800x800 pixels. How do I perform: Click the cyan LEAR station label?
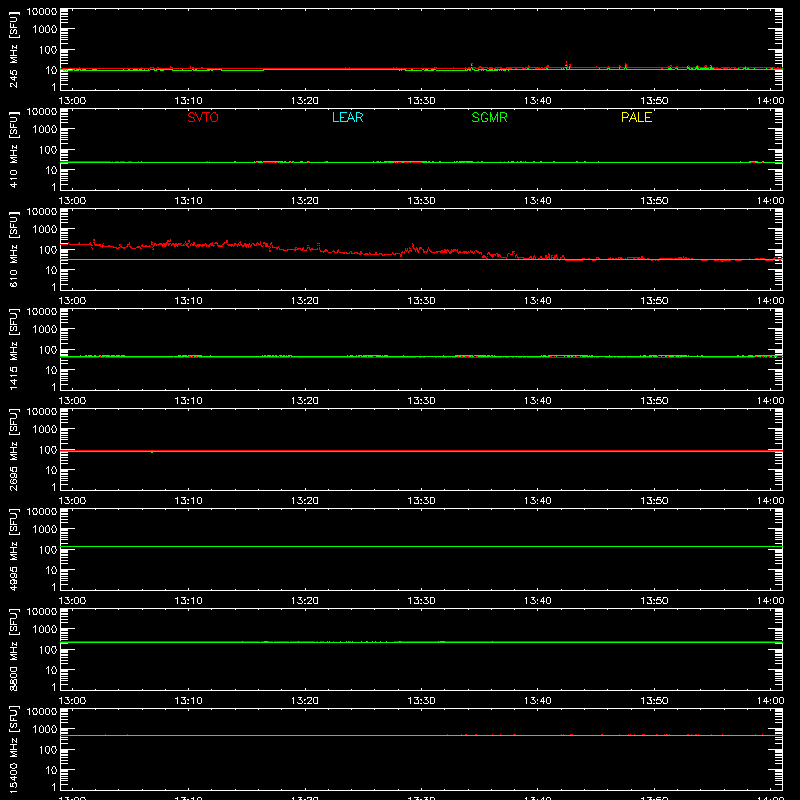347,117
